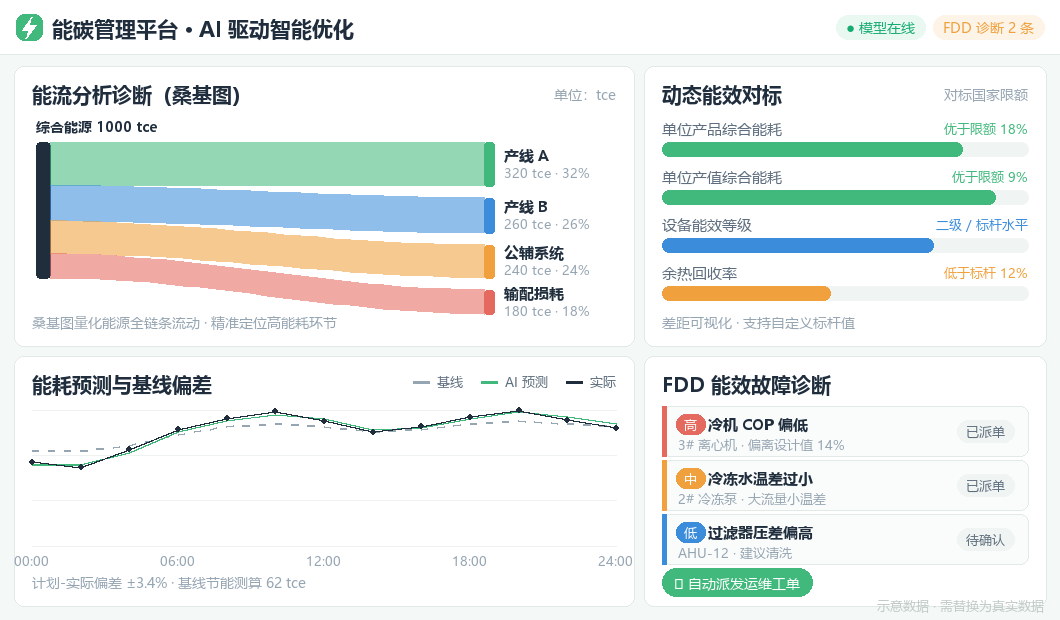
Task: Click the 能流分析诊断 (桑基图) heading
Action: coord(136,95)
